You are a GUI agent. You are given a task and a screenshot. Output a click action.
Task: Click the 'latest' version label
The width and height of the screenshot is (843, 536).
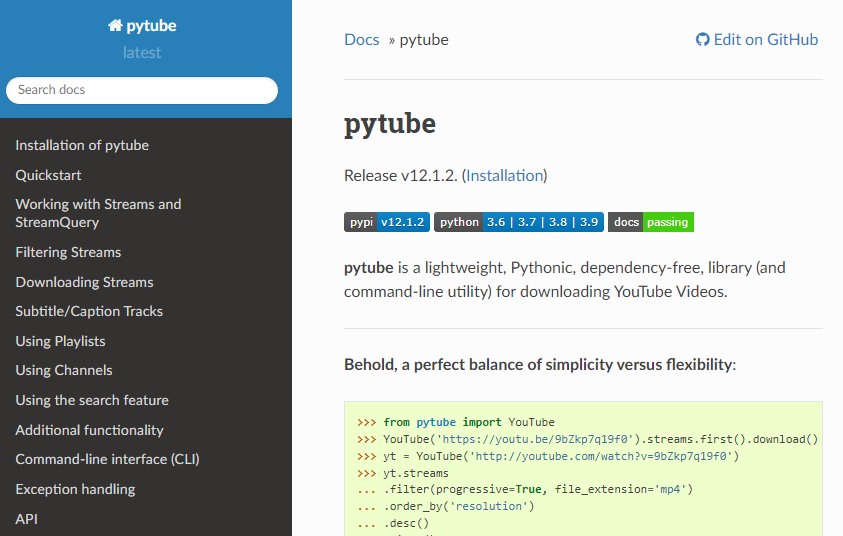point(142,53)
